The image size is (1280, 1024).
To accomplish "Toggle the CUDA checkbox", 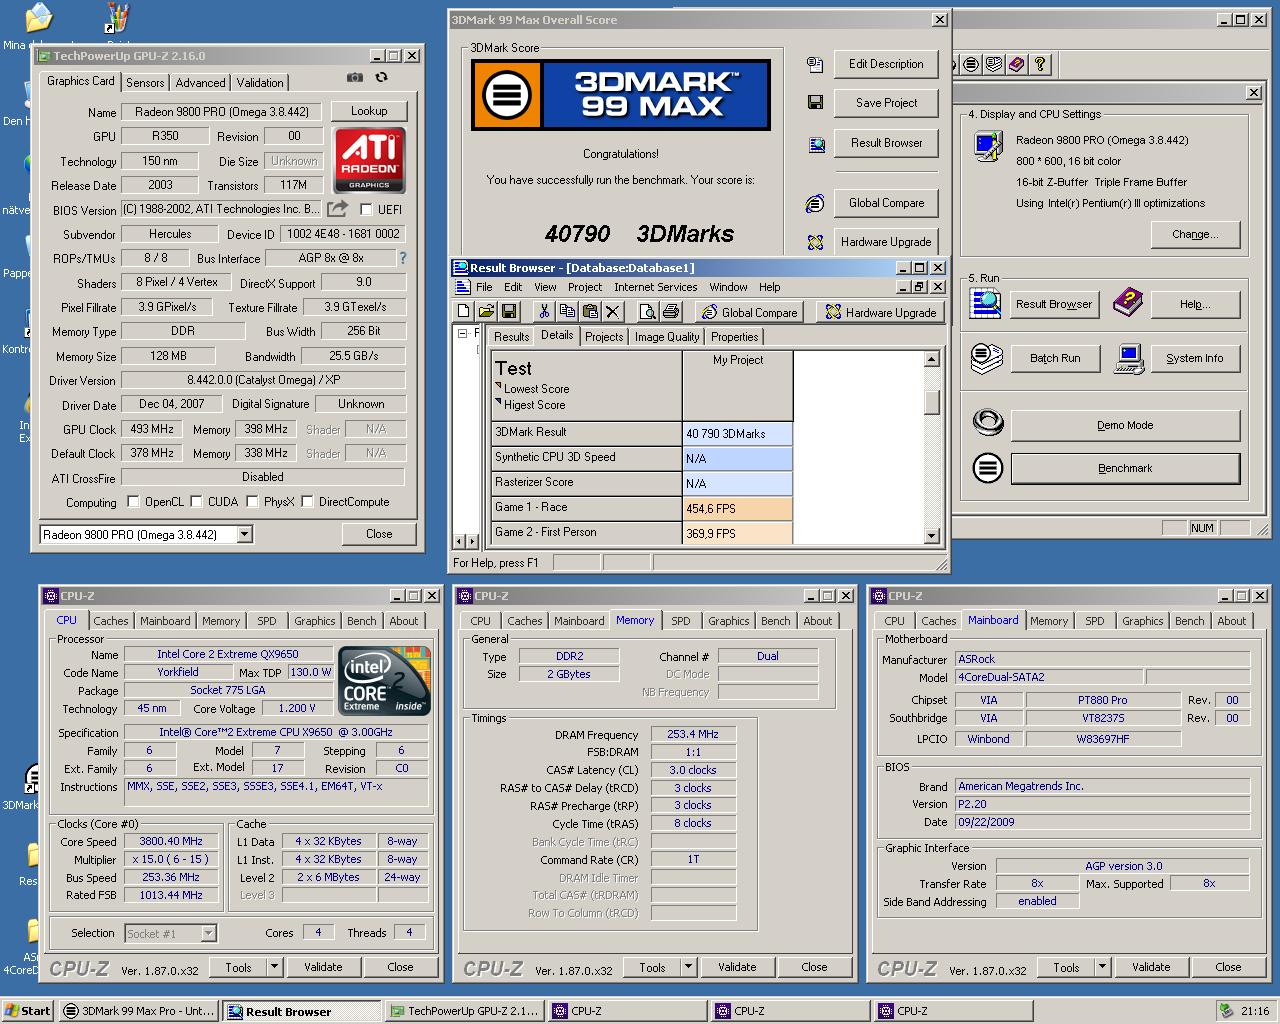I will [x=196, y=502].
